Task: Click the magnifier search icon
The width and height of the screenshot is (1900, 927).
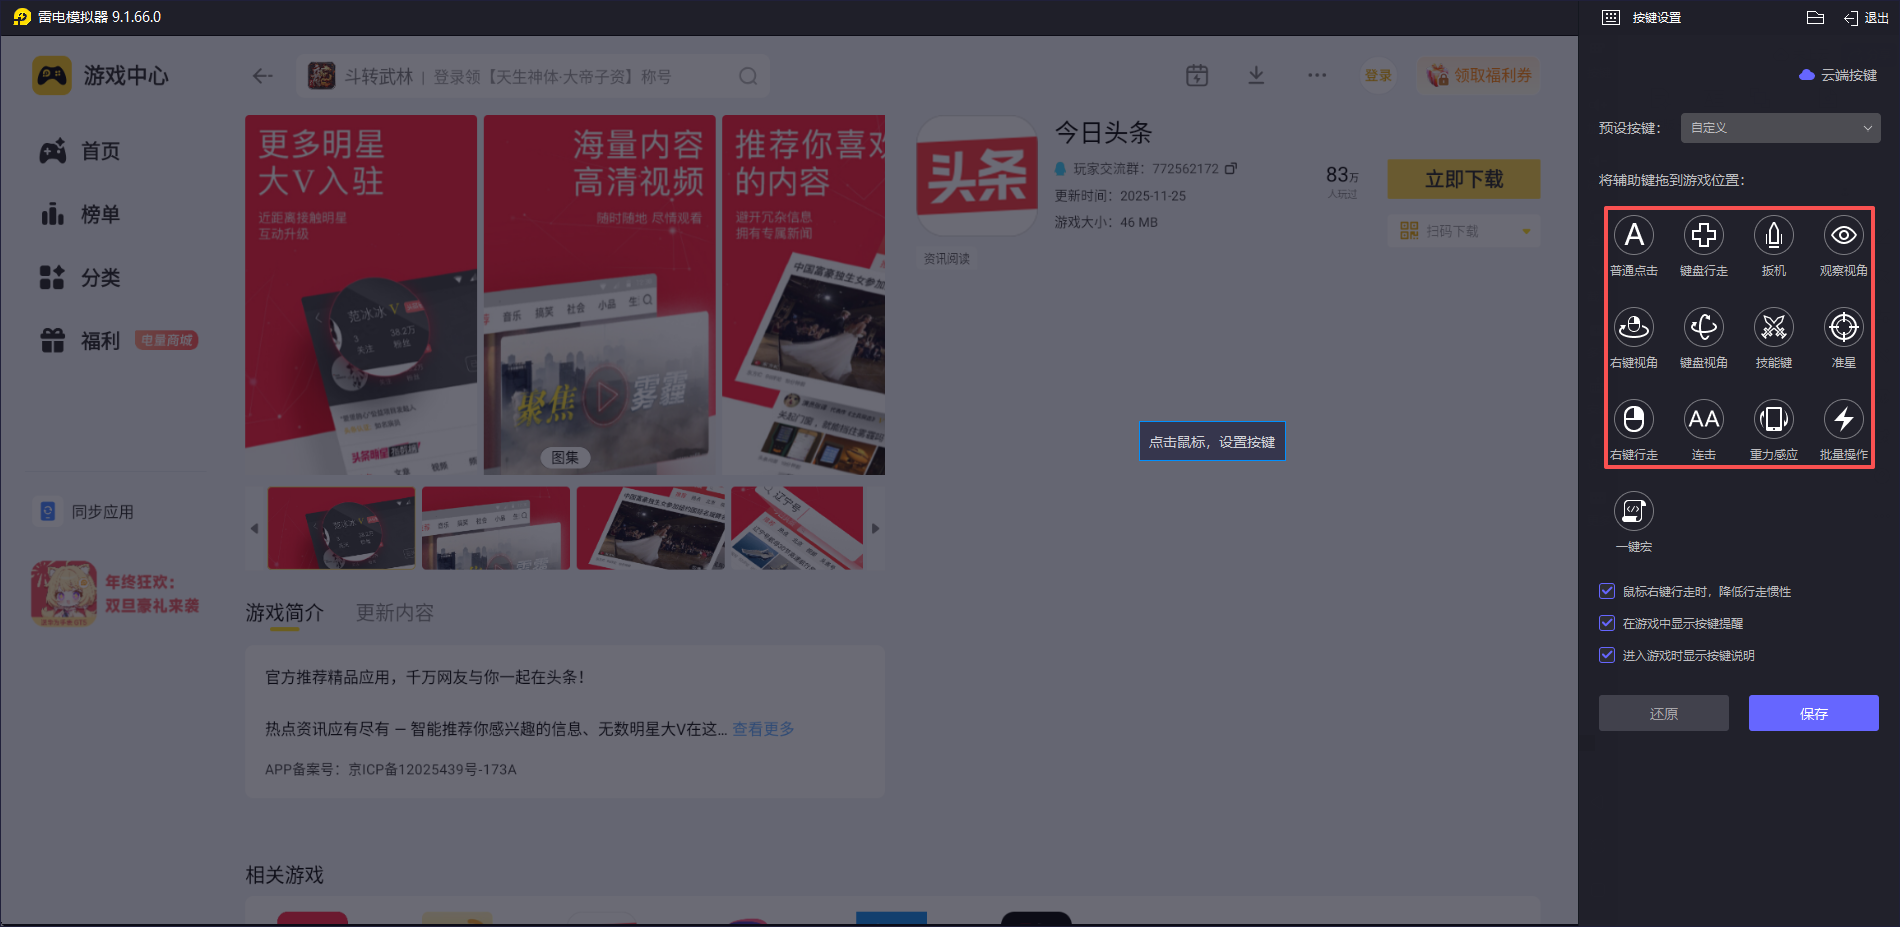Action: tap(748, 76)
